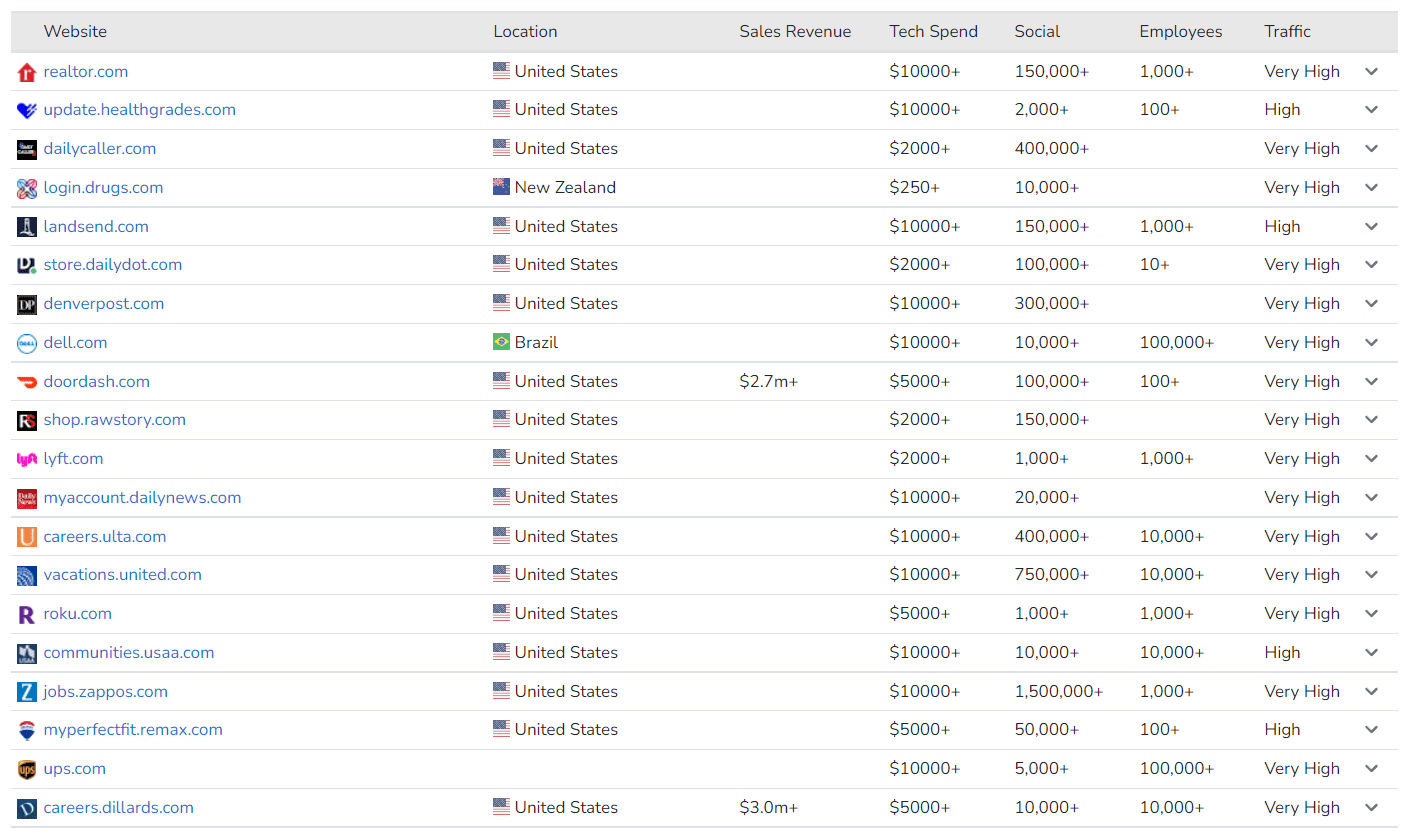Click the blue Zappos Z favicon
Image resolution: width=1407 pixels, height=828 pixels.
click(27, 692)
